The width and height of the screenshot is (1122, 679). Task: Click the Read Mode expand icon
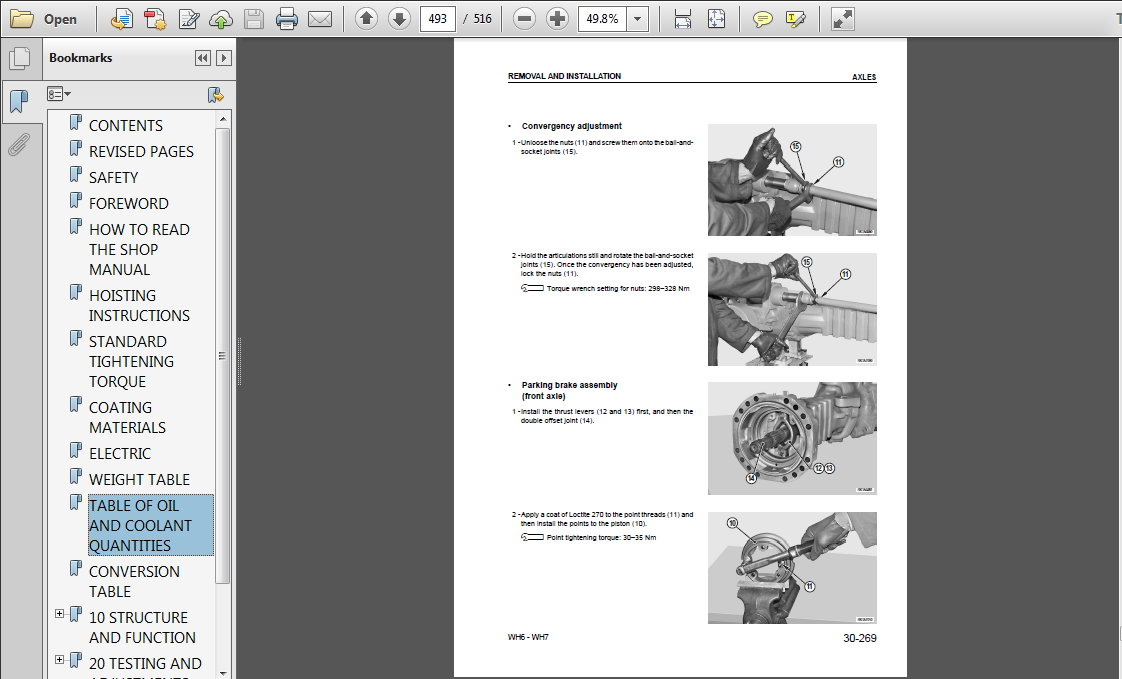[x=843, y=19]
